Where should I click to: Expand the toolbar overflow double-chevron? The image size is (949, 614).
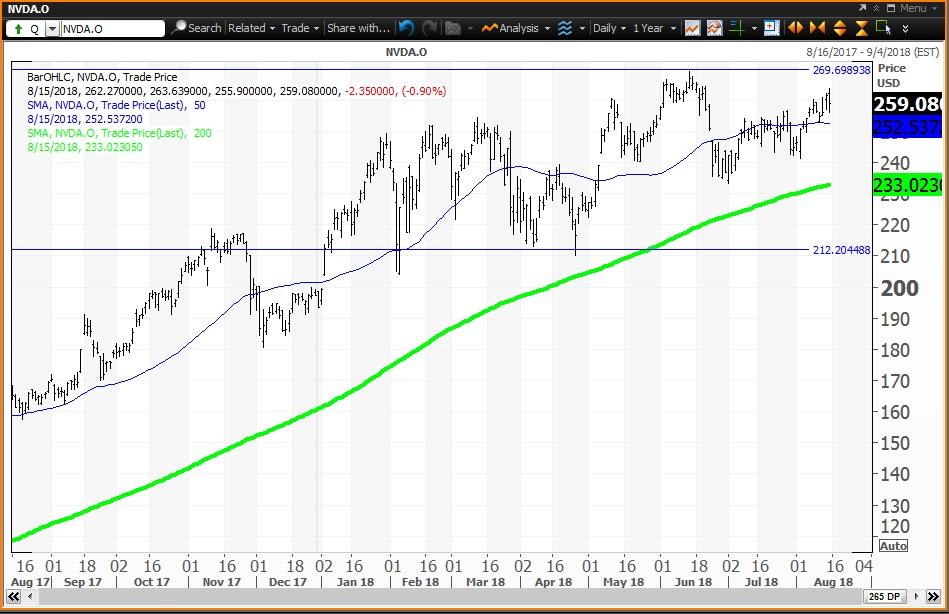pos(905,28)
